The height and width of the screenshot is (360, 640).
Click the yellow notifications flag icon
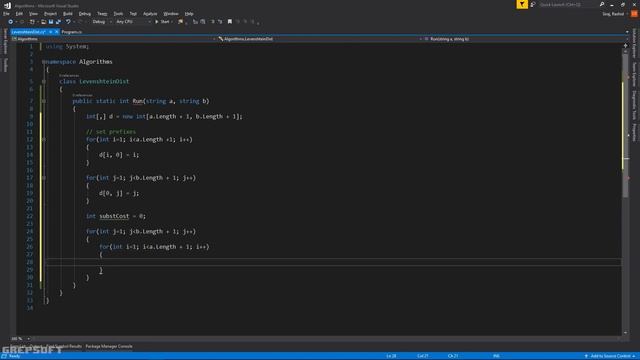(x=522, y=4)
